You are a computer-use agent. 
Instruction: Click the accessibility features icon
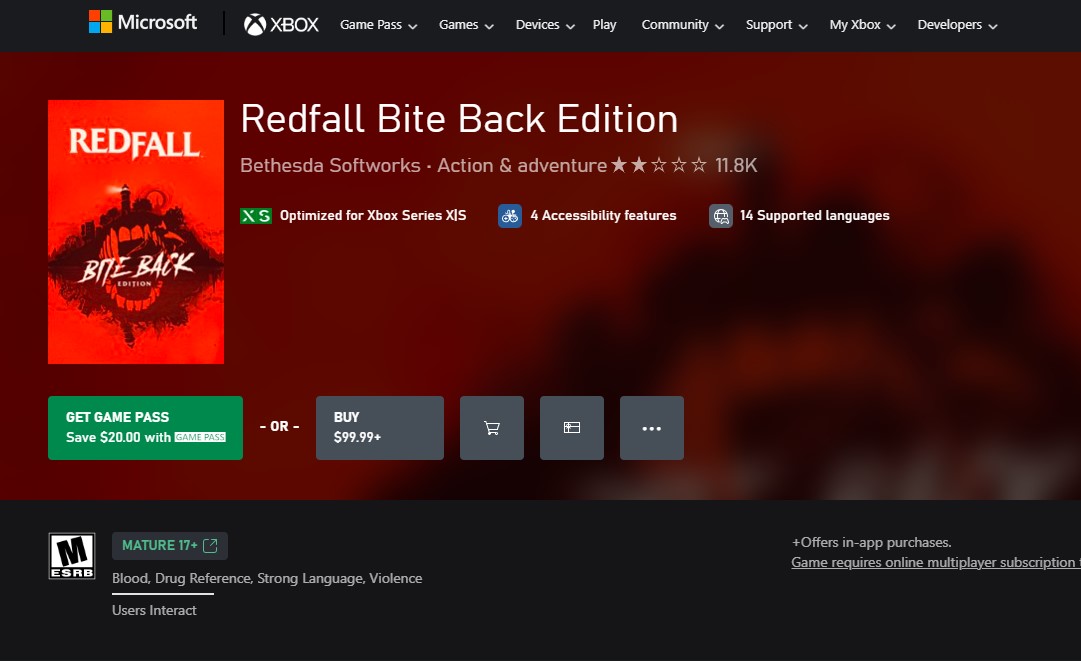point(510,215)
